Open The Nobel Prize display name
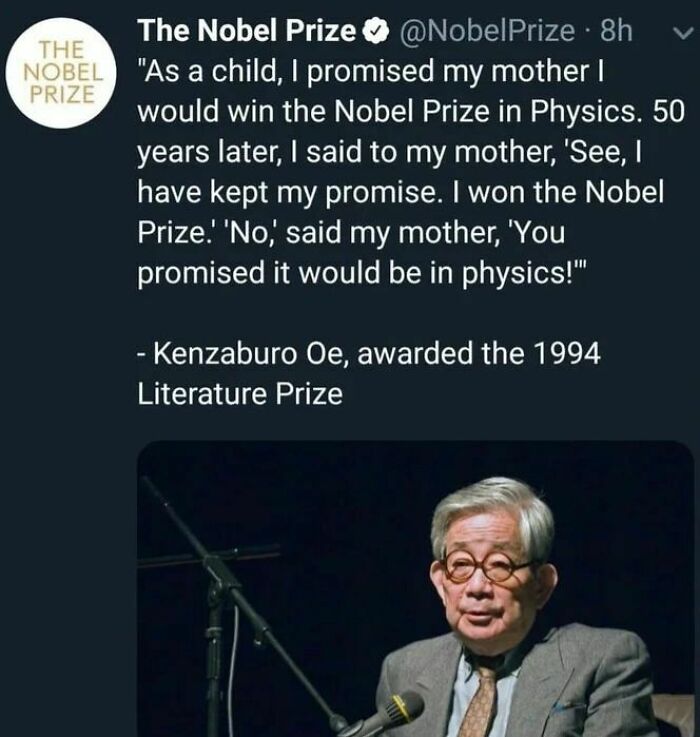Screen dimensions: 700x737 (x=246, y=32)
